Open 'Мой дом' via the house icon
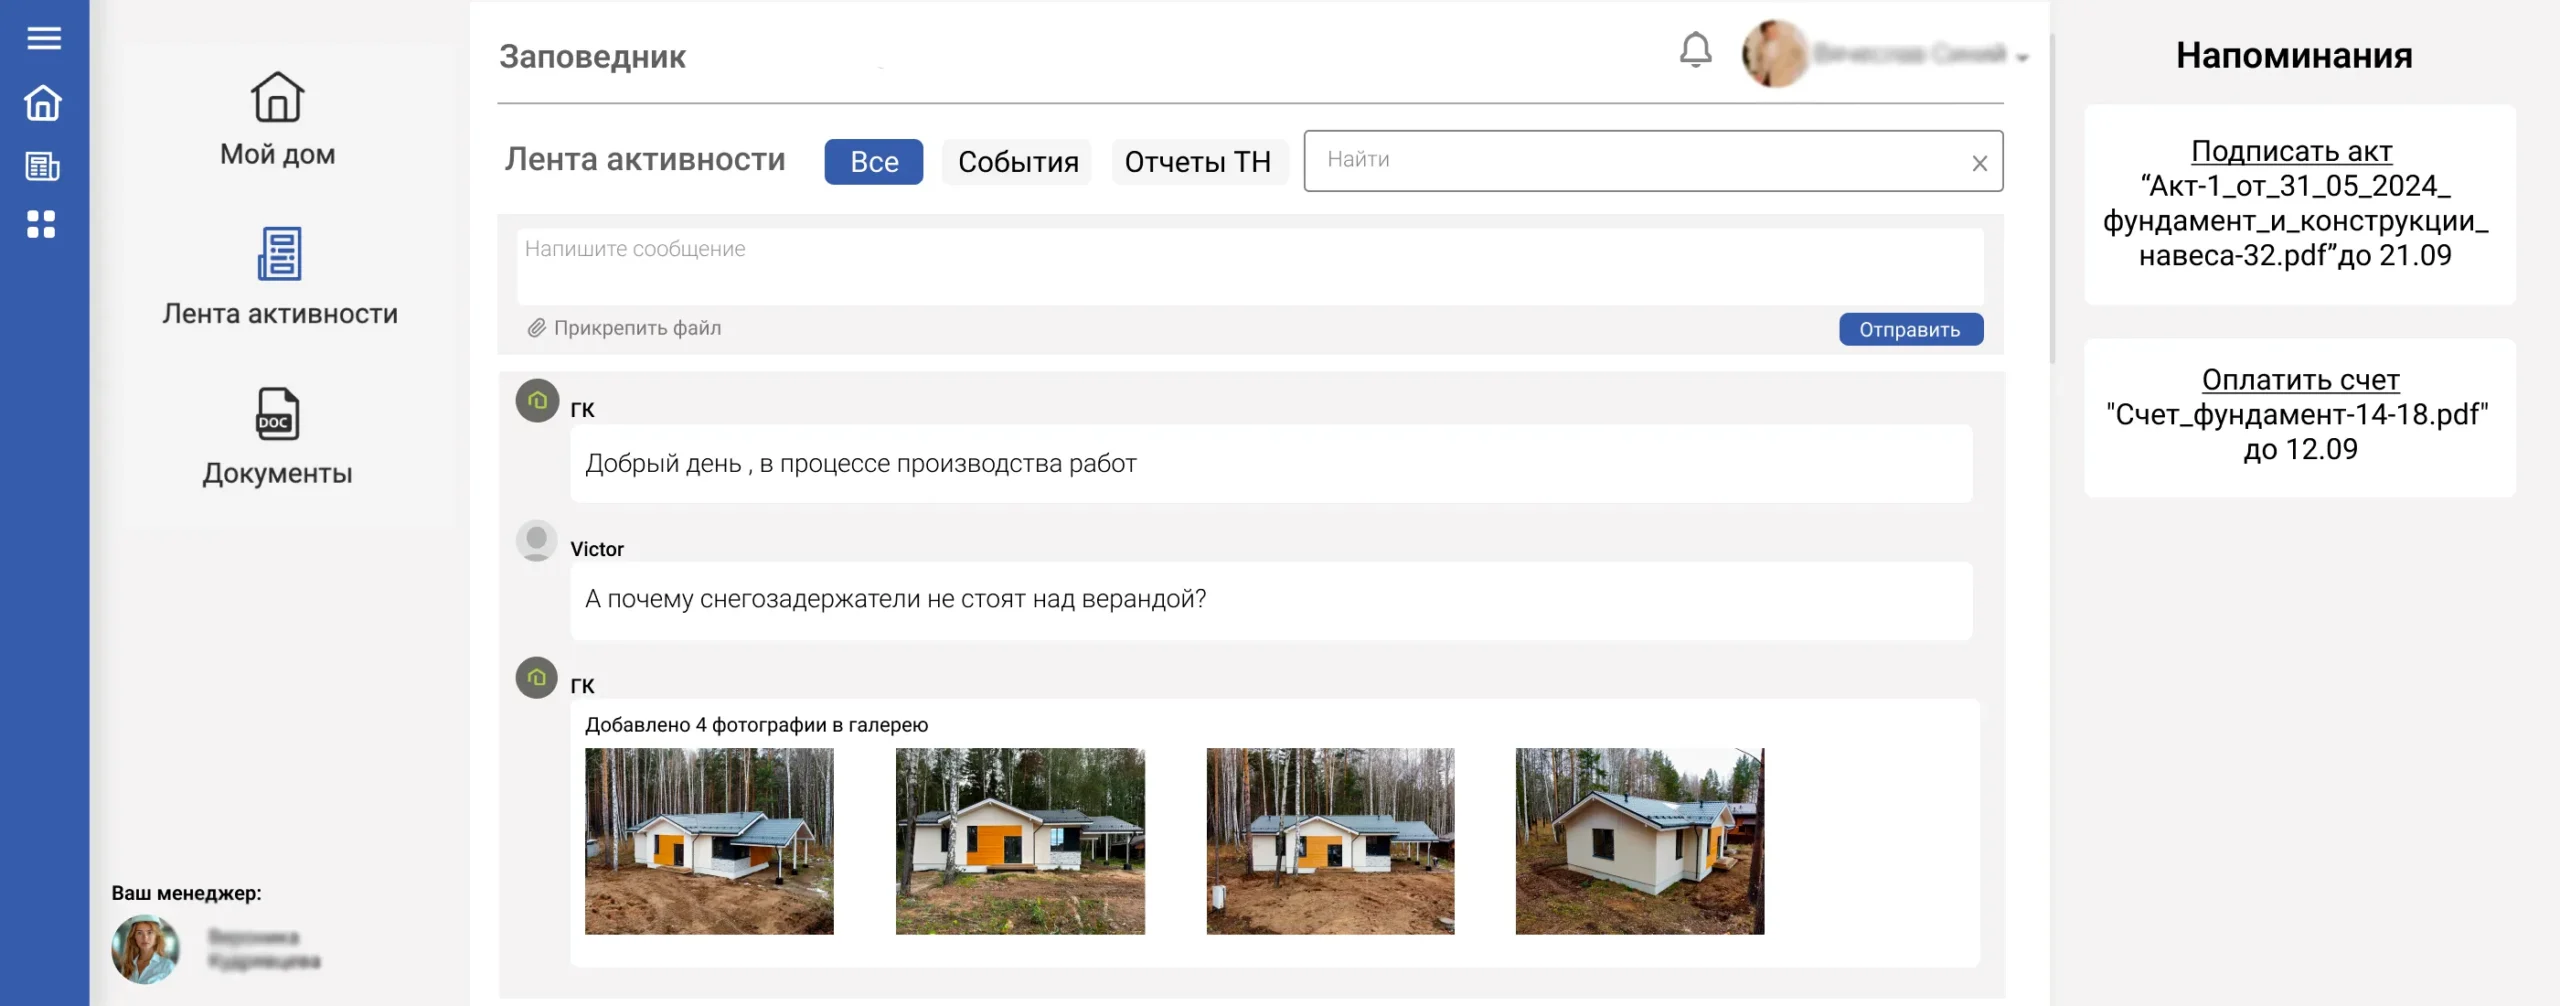Viewport: 2560px width, 1006px height. pos(276,97)
